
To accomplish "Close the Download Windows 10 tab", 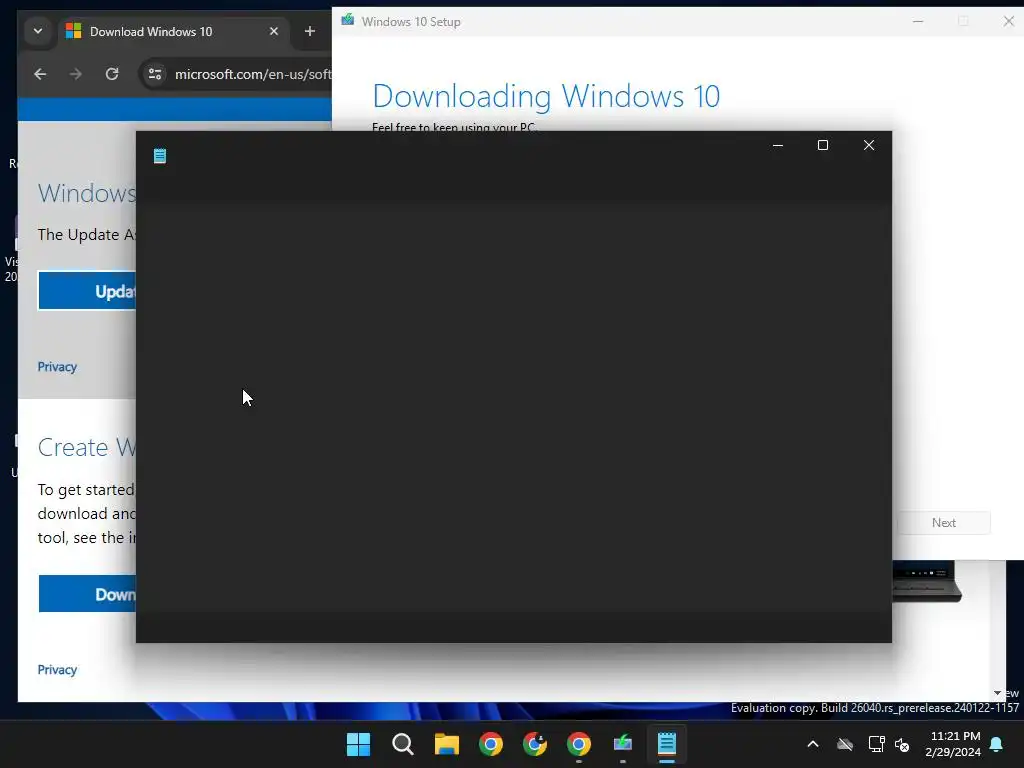I will click(274, 31).
